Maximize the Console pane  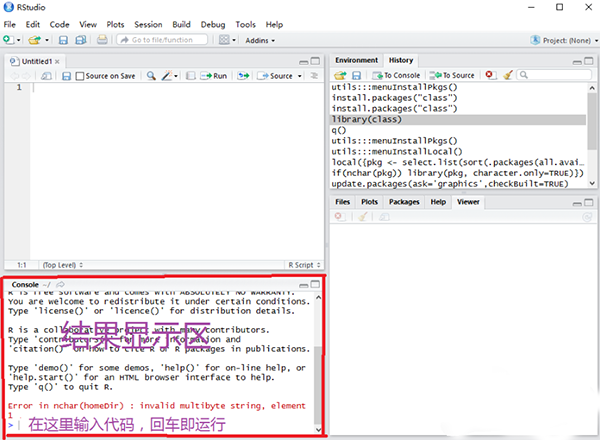pos(315,284)
